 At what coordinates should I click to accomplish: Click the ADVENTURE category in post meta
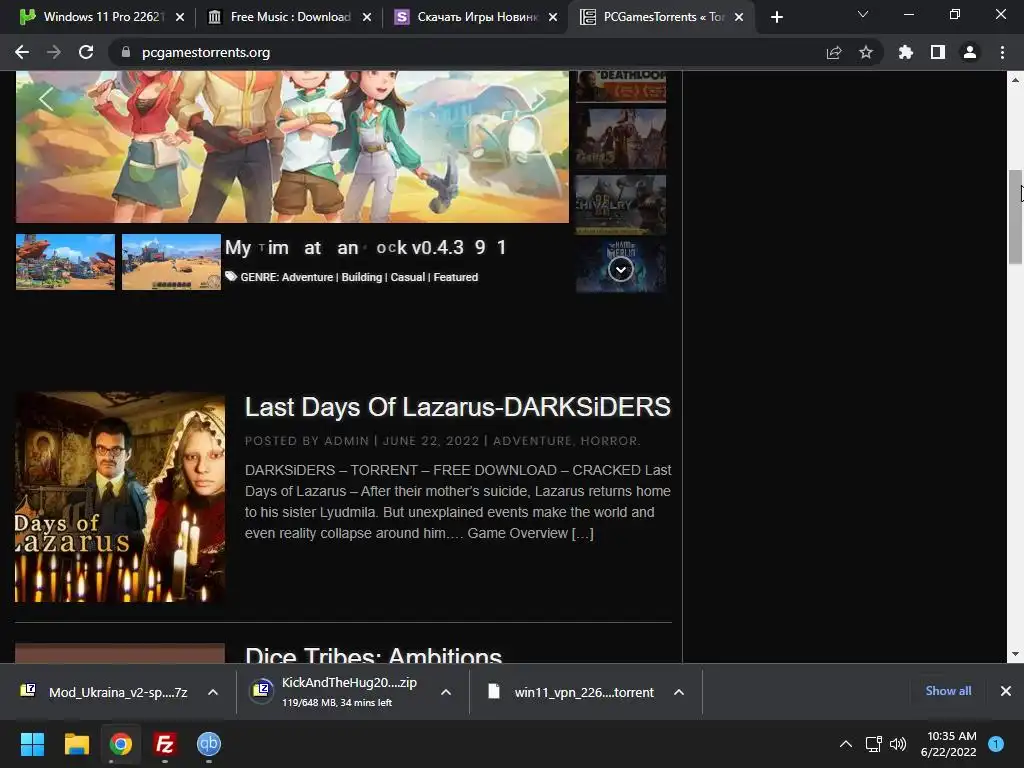click(x=532, y=441)
